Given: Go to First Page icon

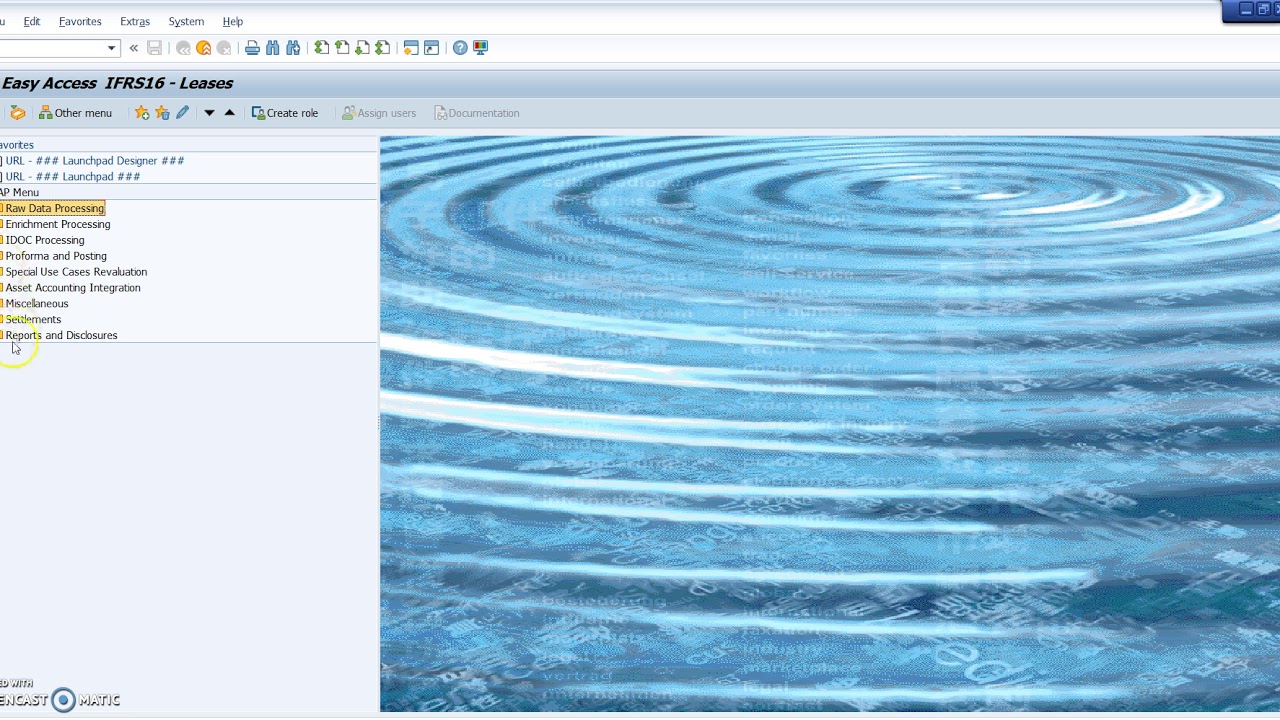Looking at the screenshot, I should click(321, 48).
